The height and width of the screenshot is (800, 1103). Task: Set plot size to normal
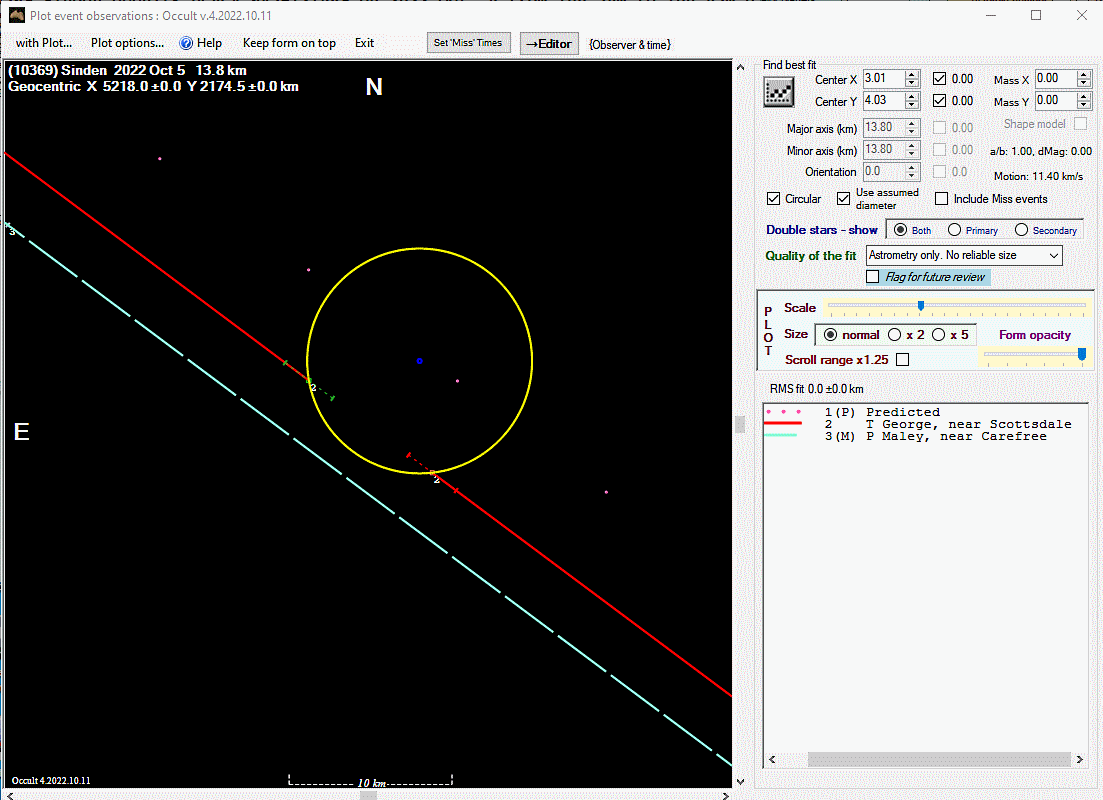[831, 335]
